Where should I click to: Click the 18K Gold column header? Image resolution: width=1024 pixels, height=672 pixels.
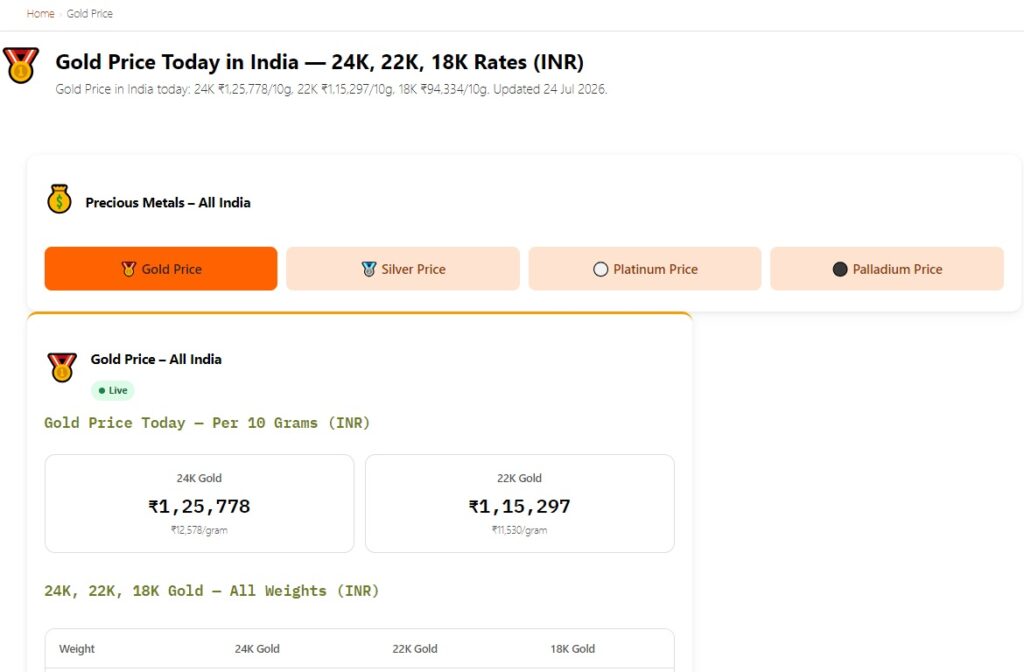tap(573, 648)
